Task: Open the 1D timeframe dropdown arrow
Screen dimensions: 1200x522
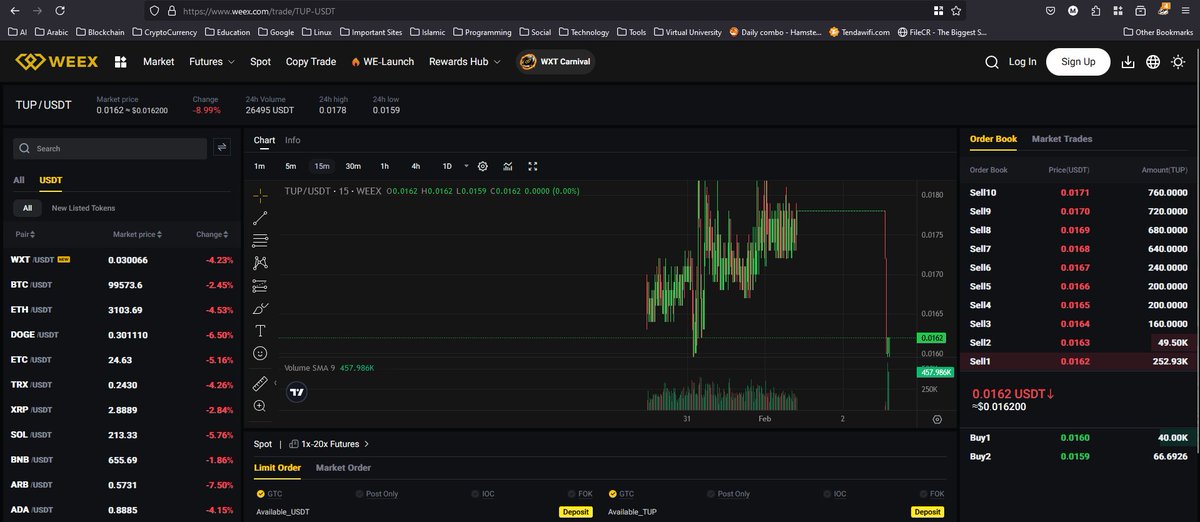Action: tap(465, 166)
